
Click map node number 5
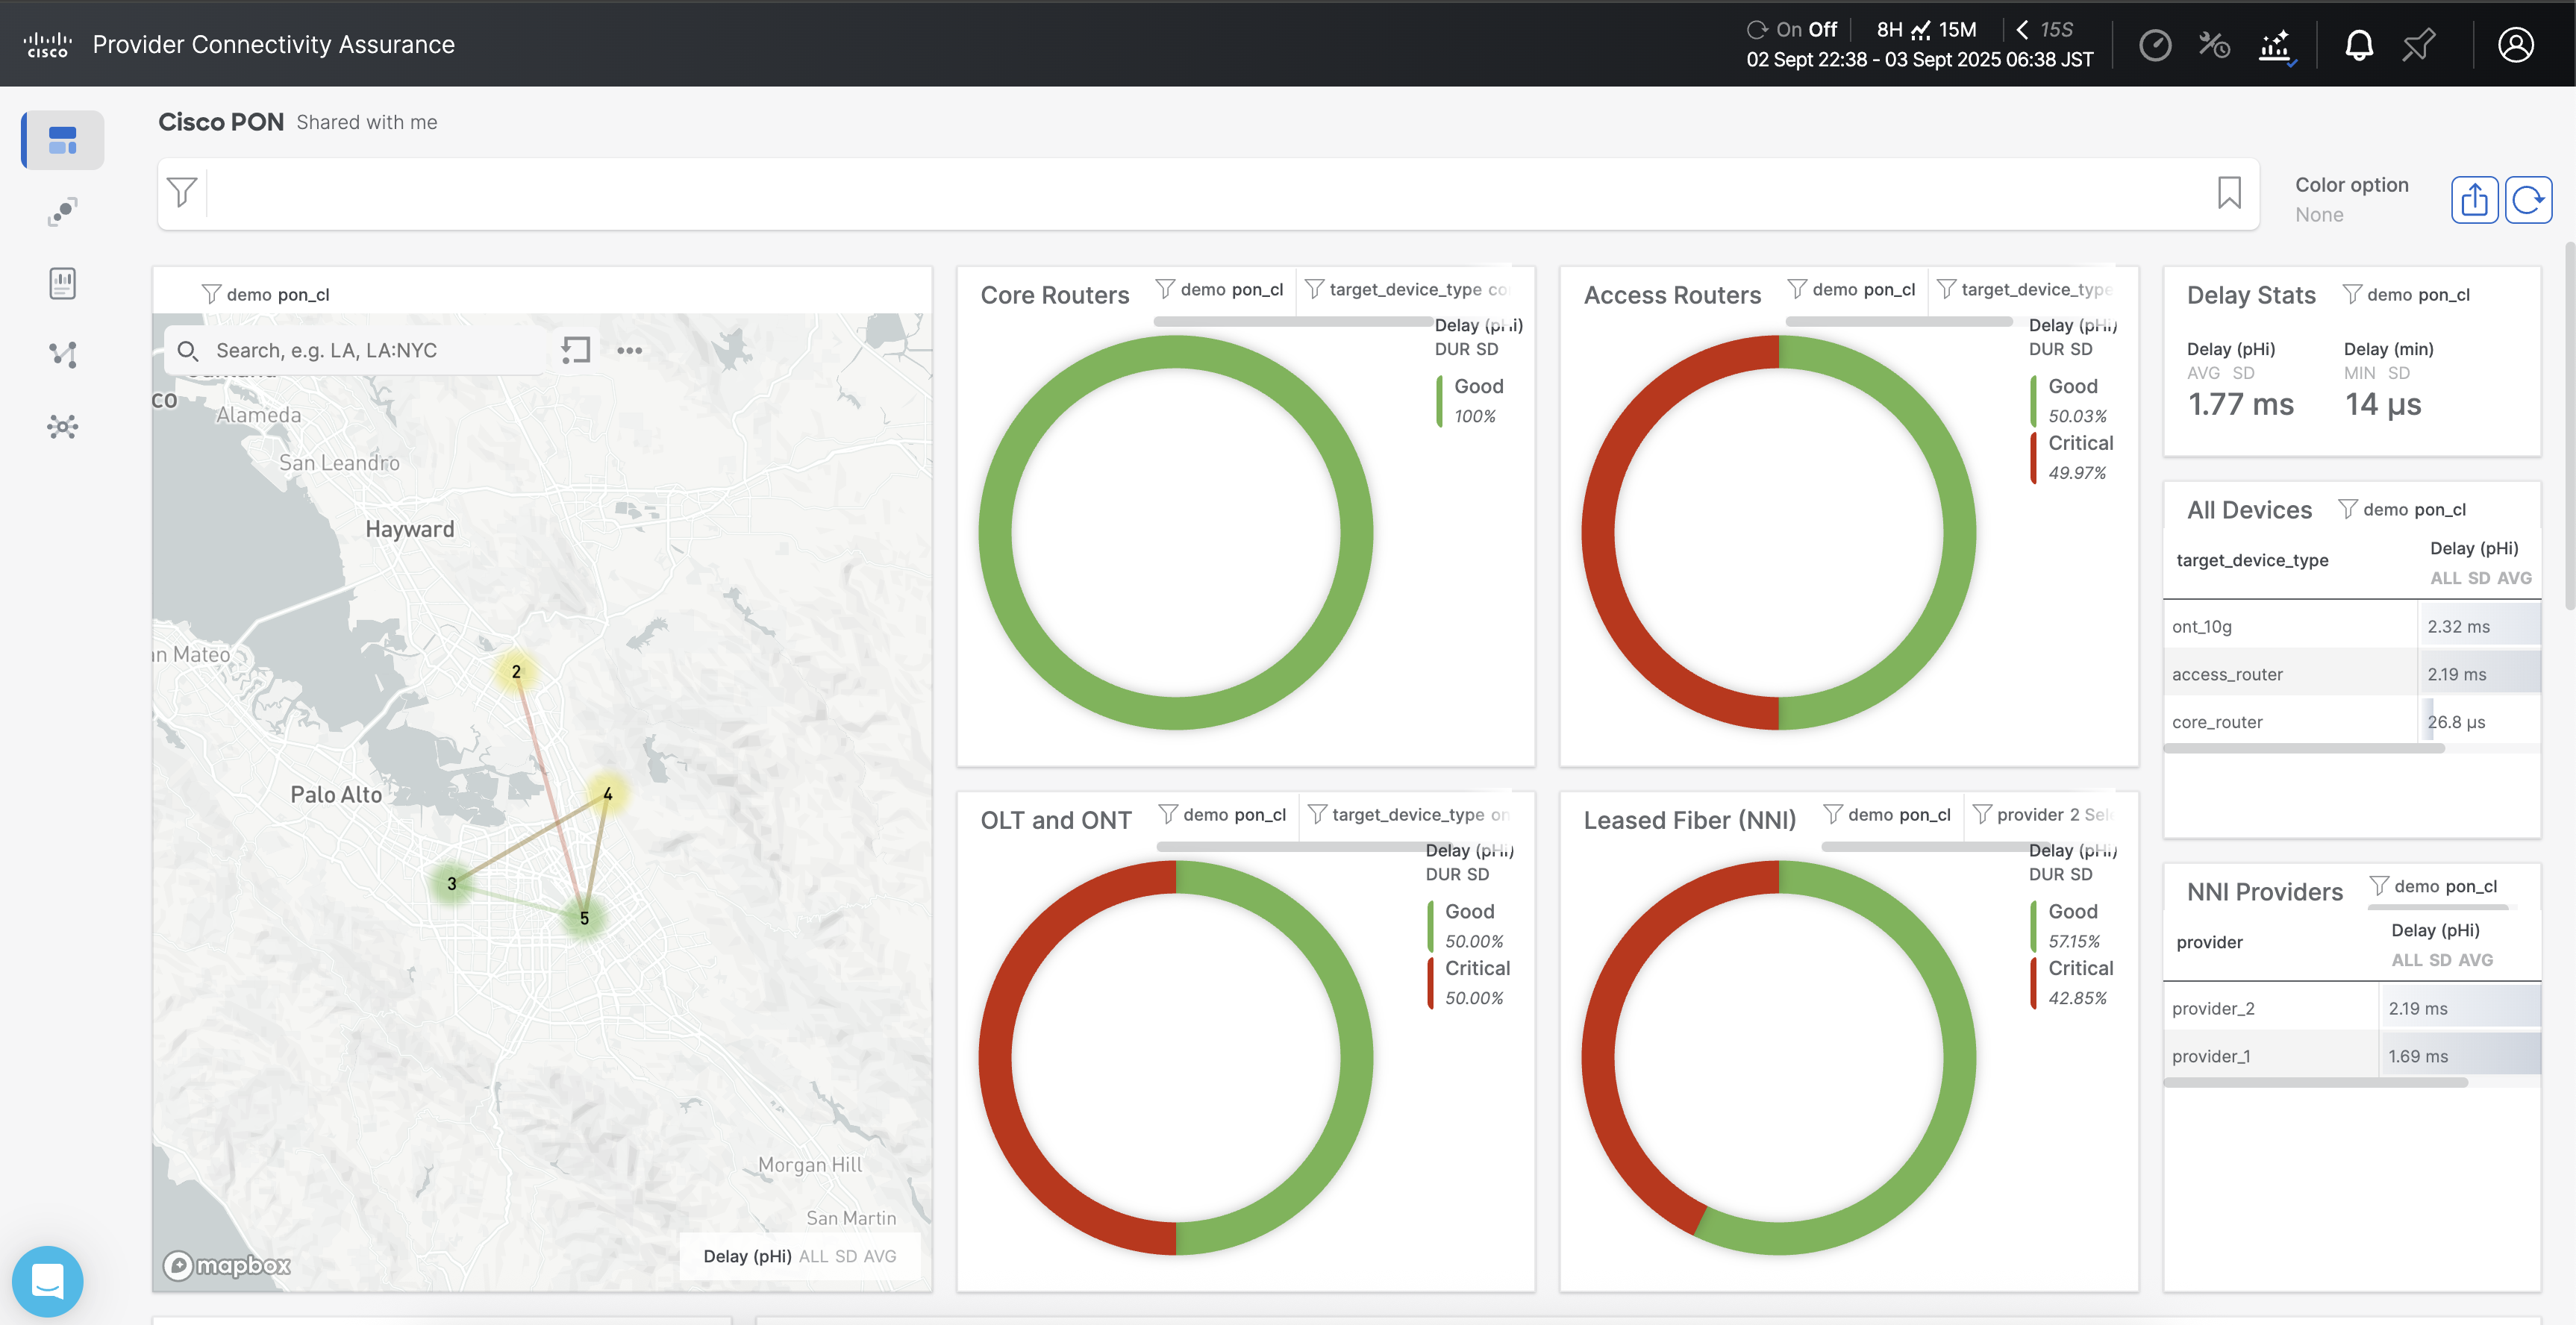point(584,918)
